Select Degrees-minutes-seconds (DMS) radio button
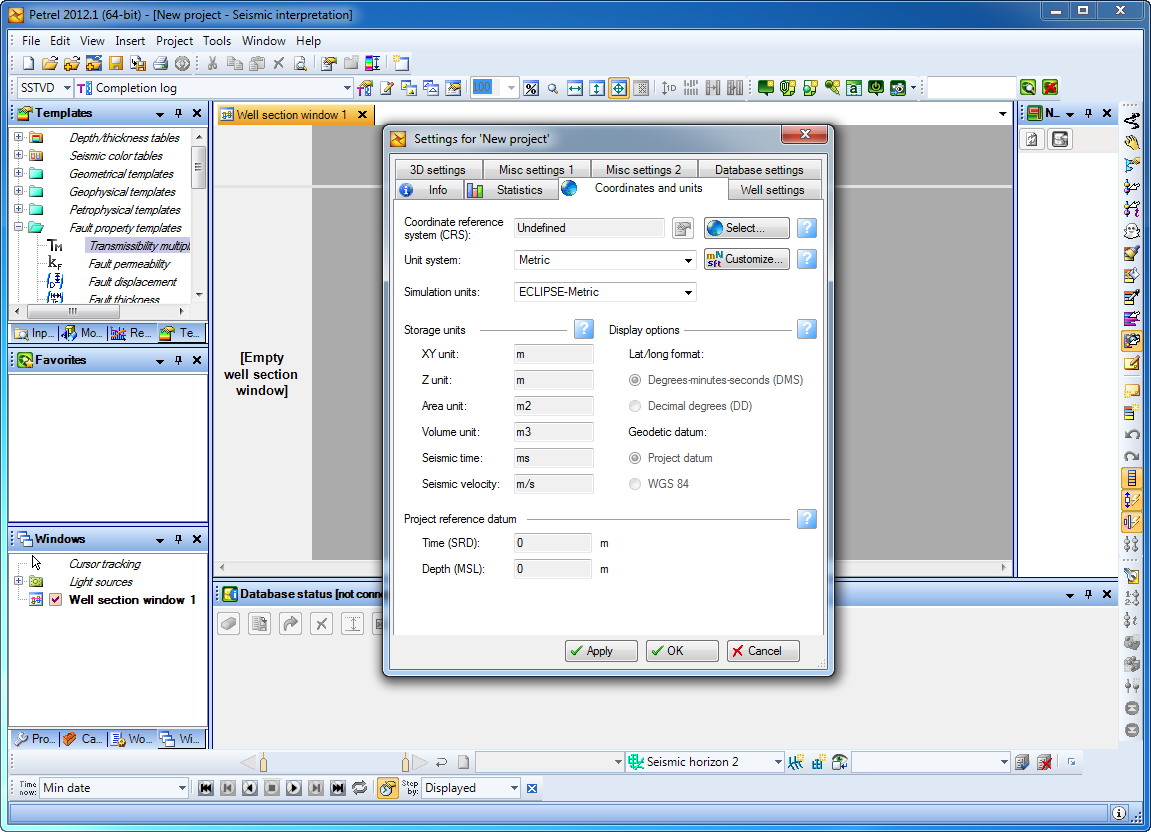Viewport: 1151px width, 832px height. (635, 380)
